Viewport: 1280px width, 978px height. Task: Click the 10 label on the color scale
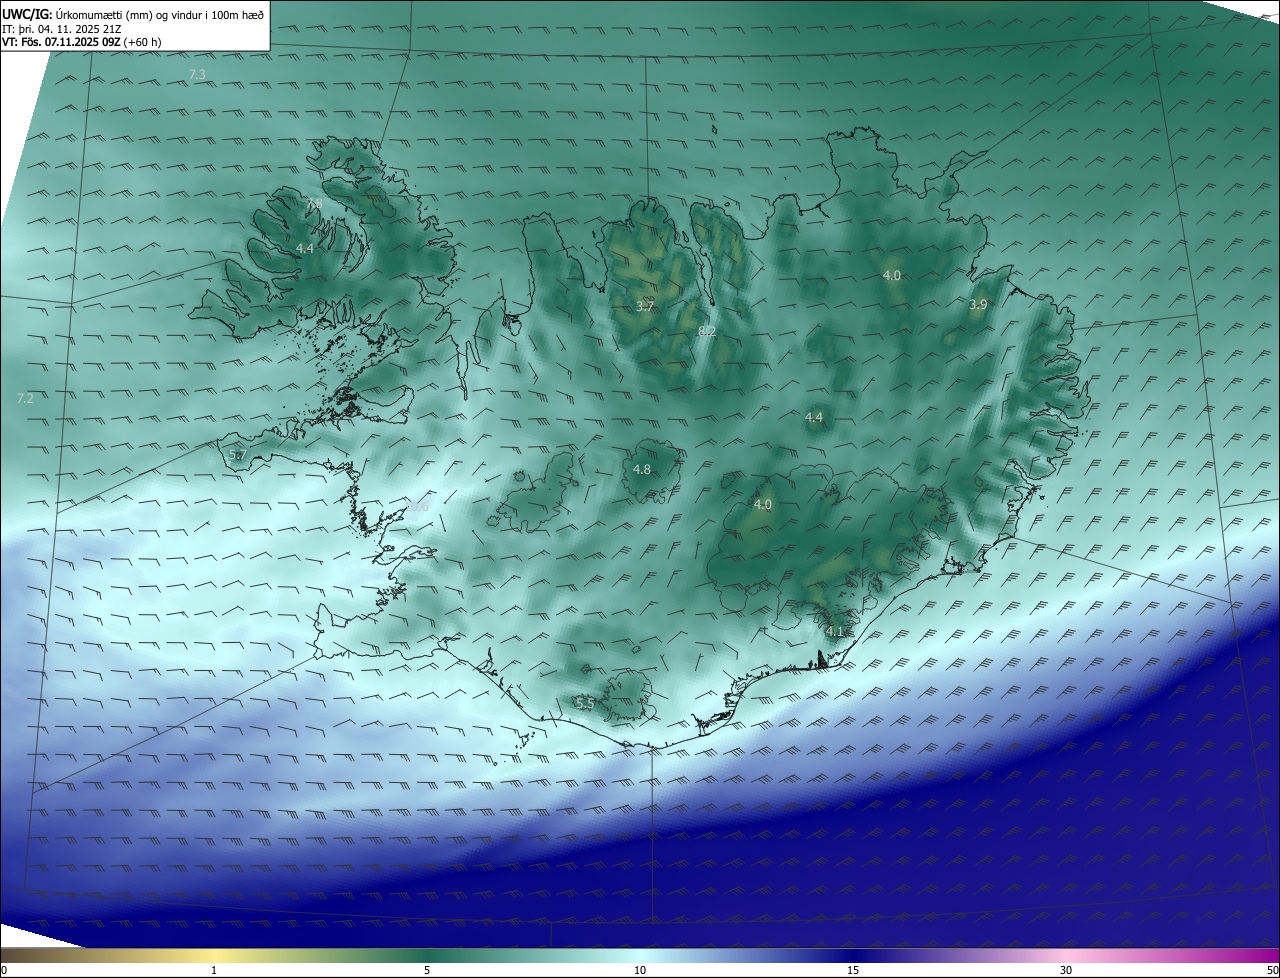(640, 970)
